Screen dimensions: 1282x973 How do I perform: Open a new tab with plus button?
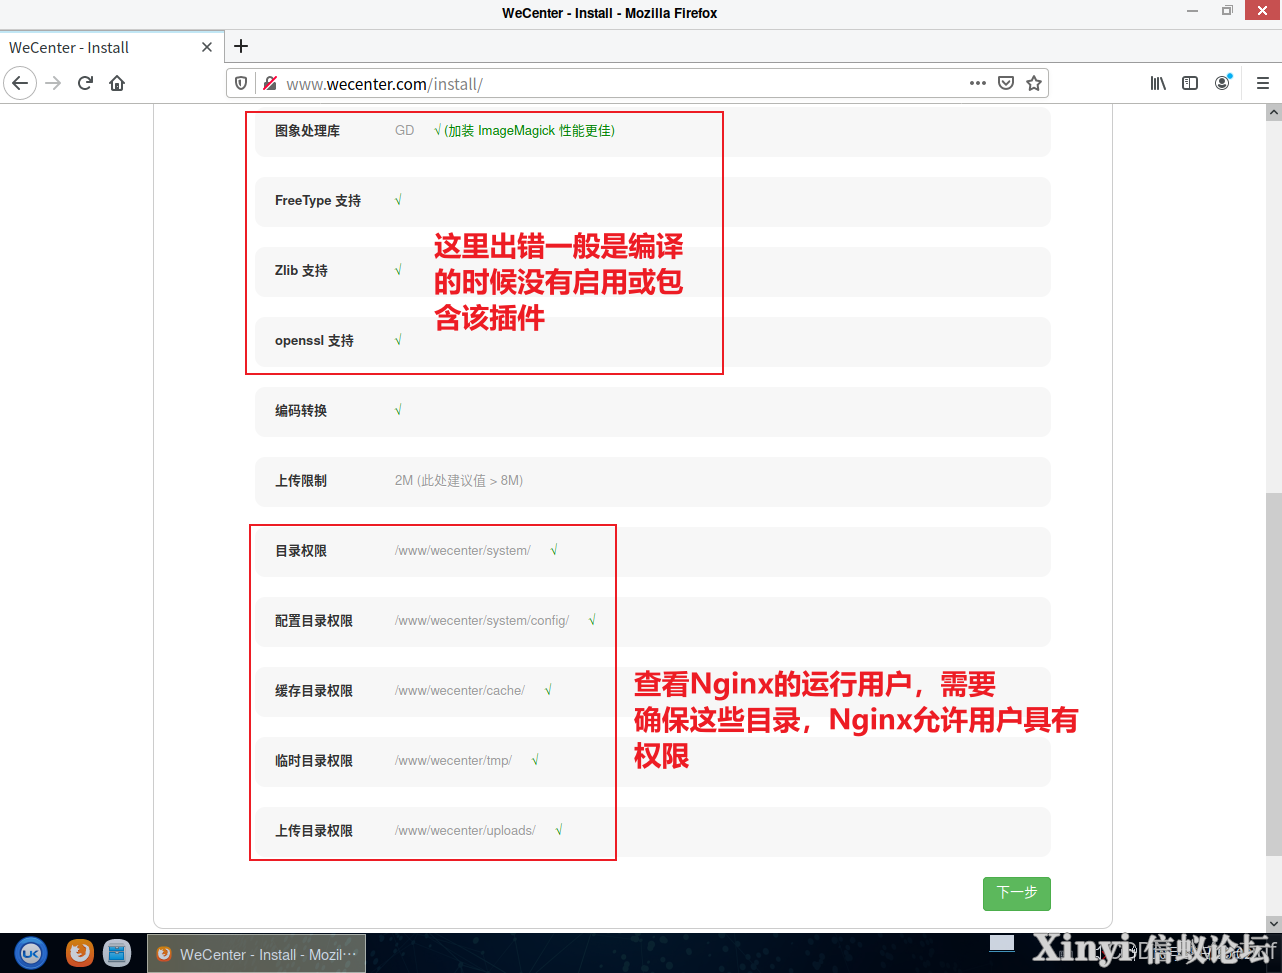tap(241, 46)
